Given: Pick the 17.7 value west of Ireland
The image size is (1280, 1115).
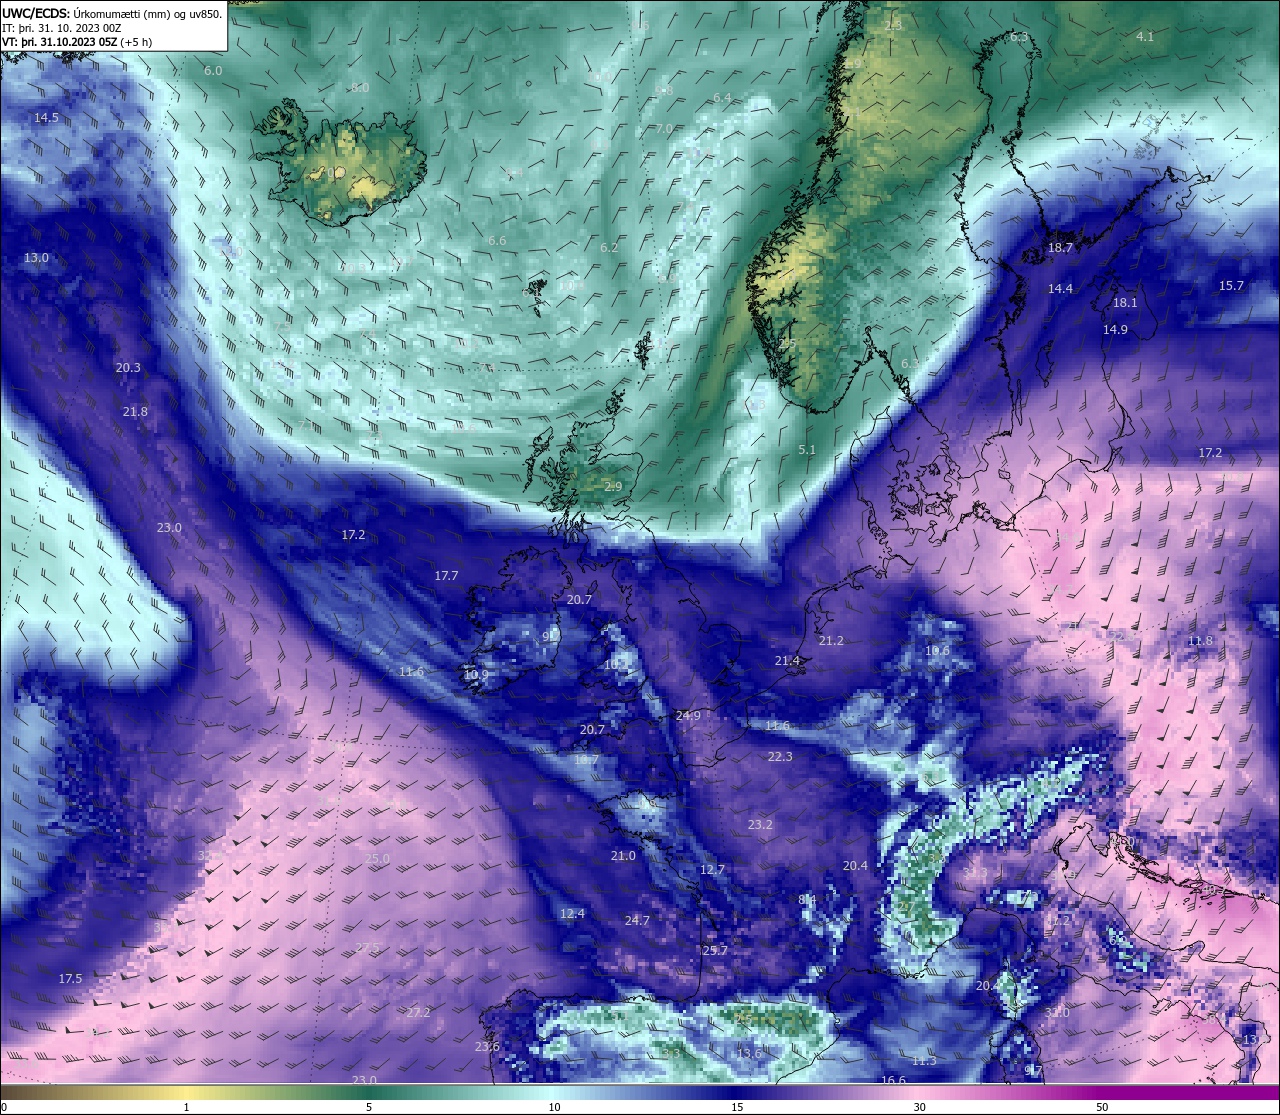Looking at the screenshot, I should 446,576.
